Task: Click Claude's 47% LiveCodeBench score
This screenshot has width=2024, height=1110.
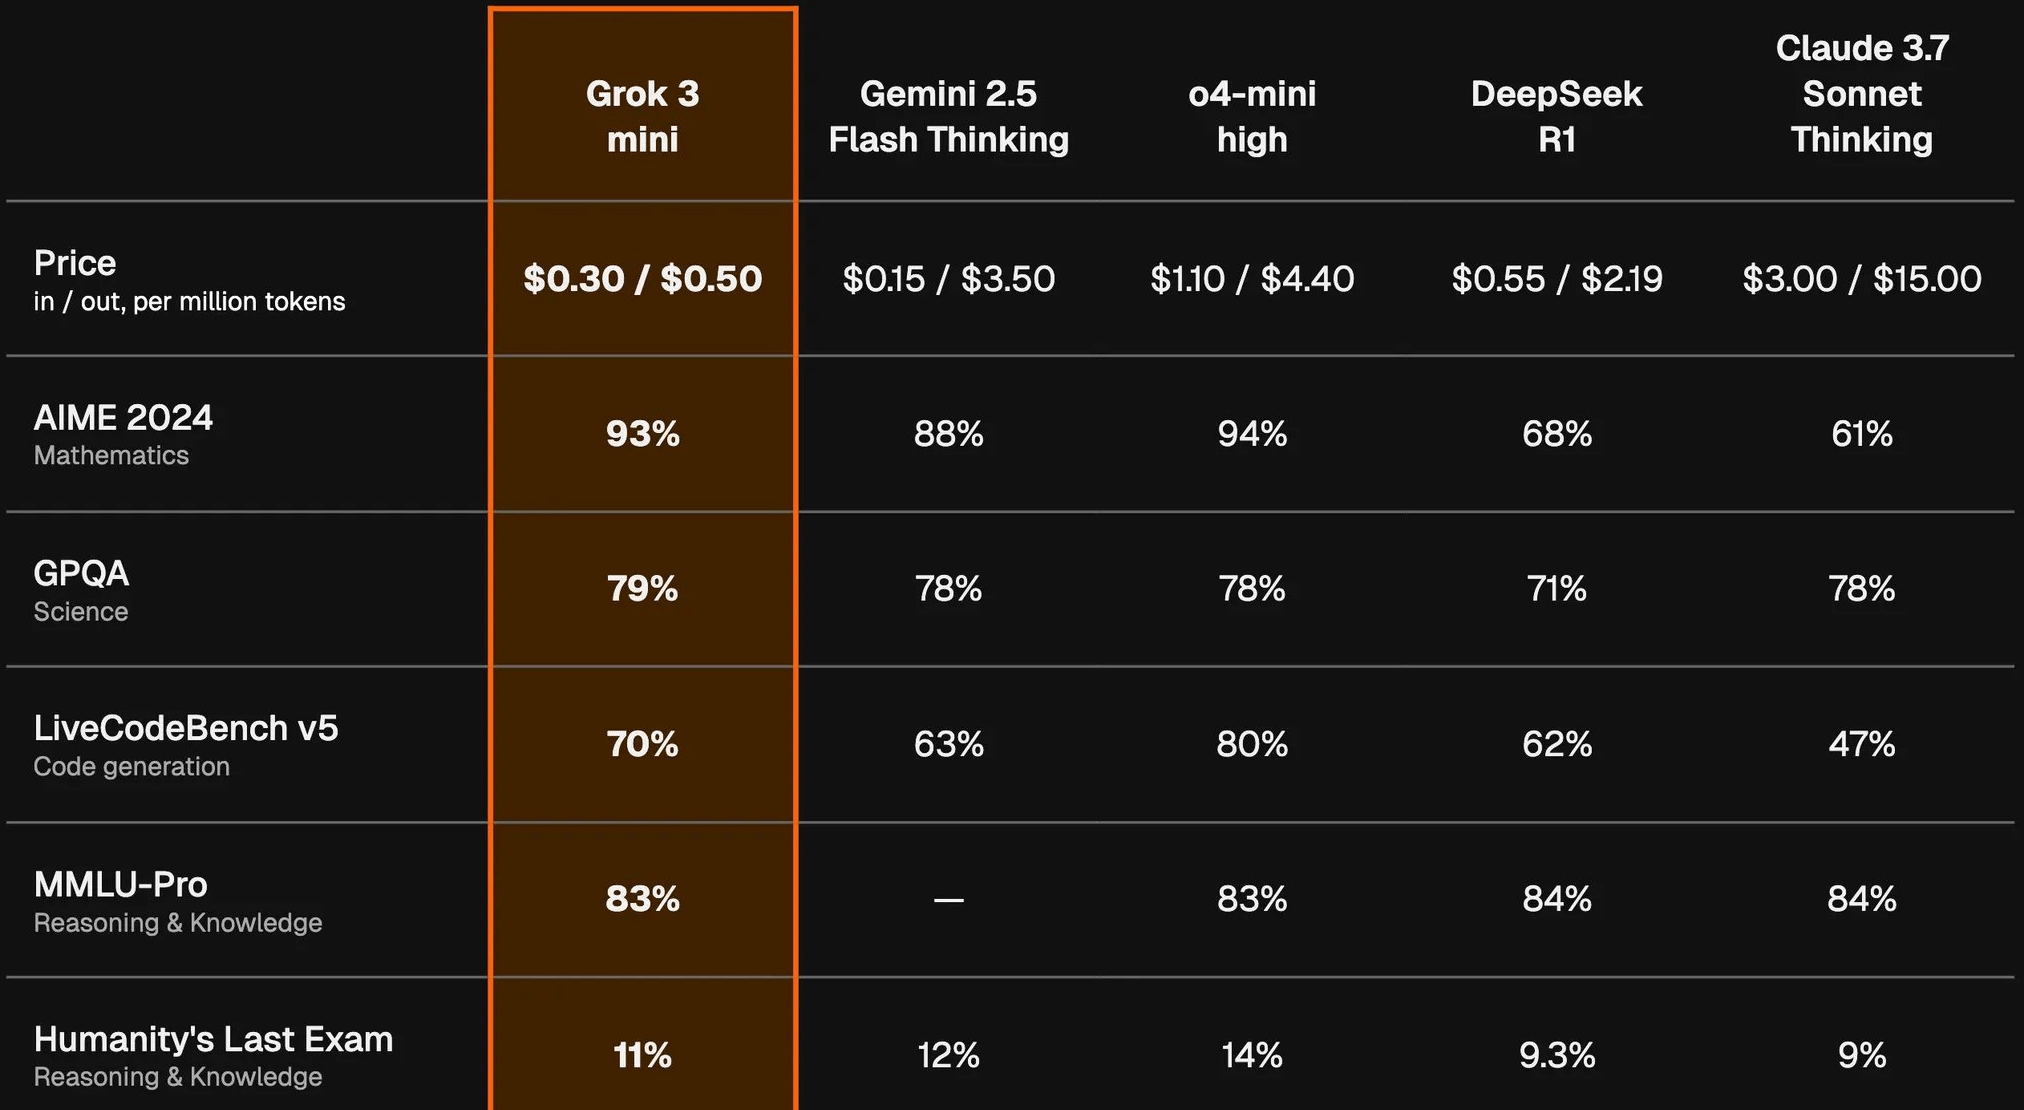Action: click(1861, 744)
